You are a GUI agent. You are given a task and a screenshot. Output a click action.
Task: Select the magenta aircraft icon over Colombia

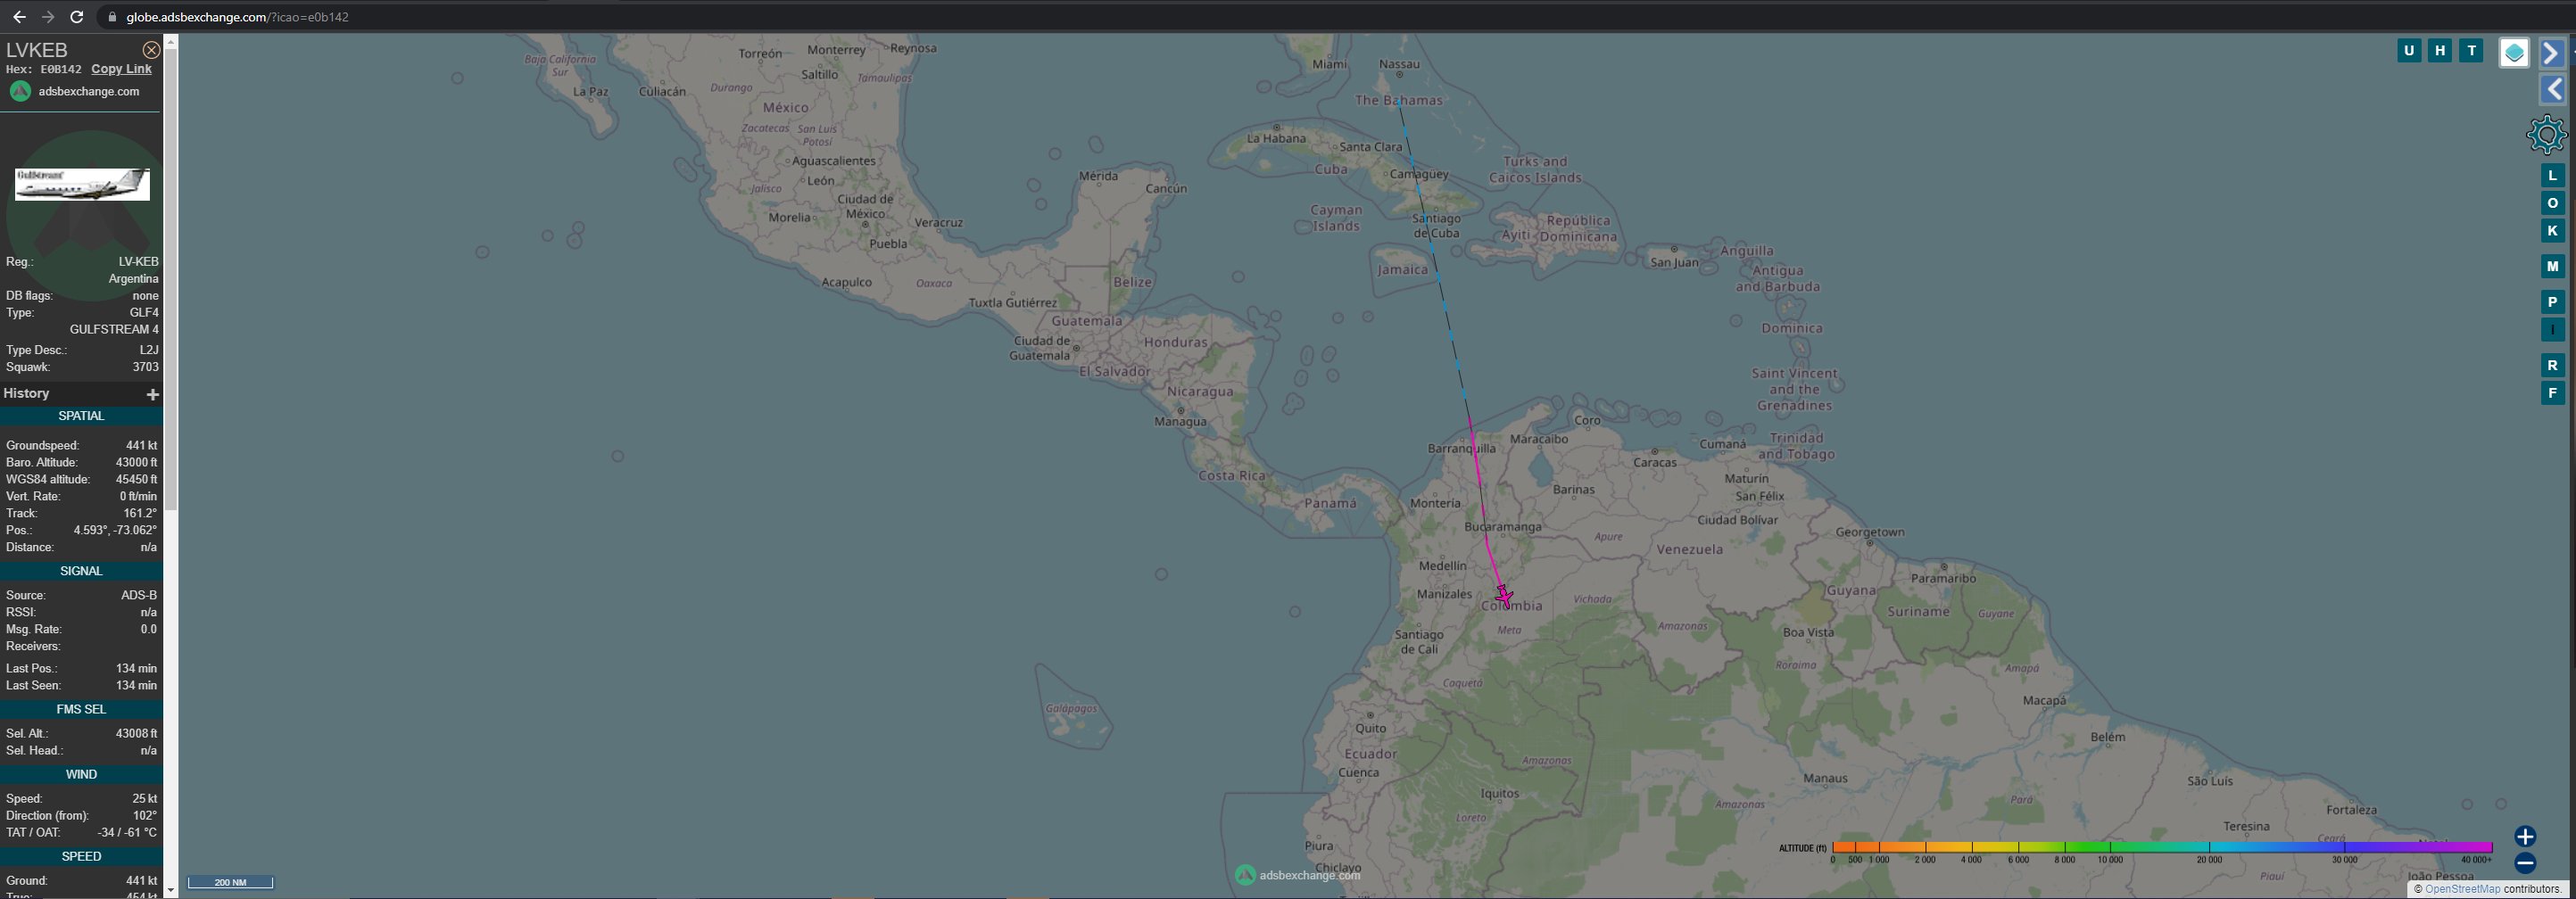(1503, 597)
